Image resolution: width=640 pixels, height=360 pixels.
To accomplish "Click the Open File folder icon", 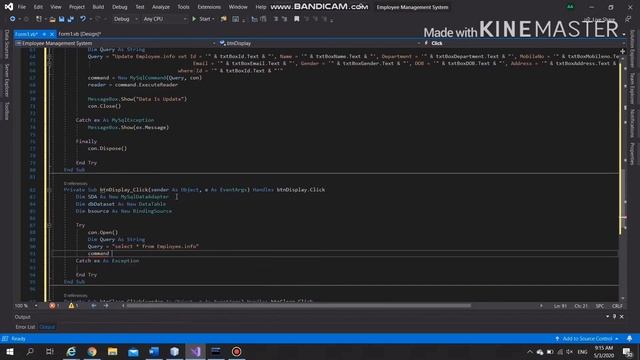I will [x=52, y=19].
